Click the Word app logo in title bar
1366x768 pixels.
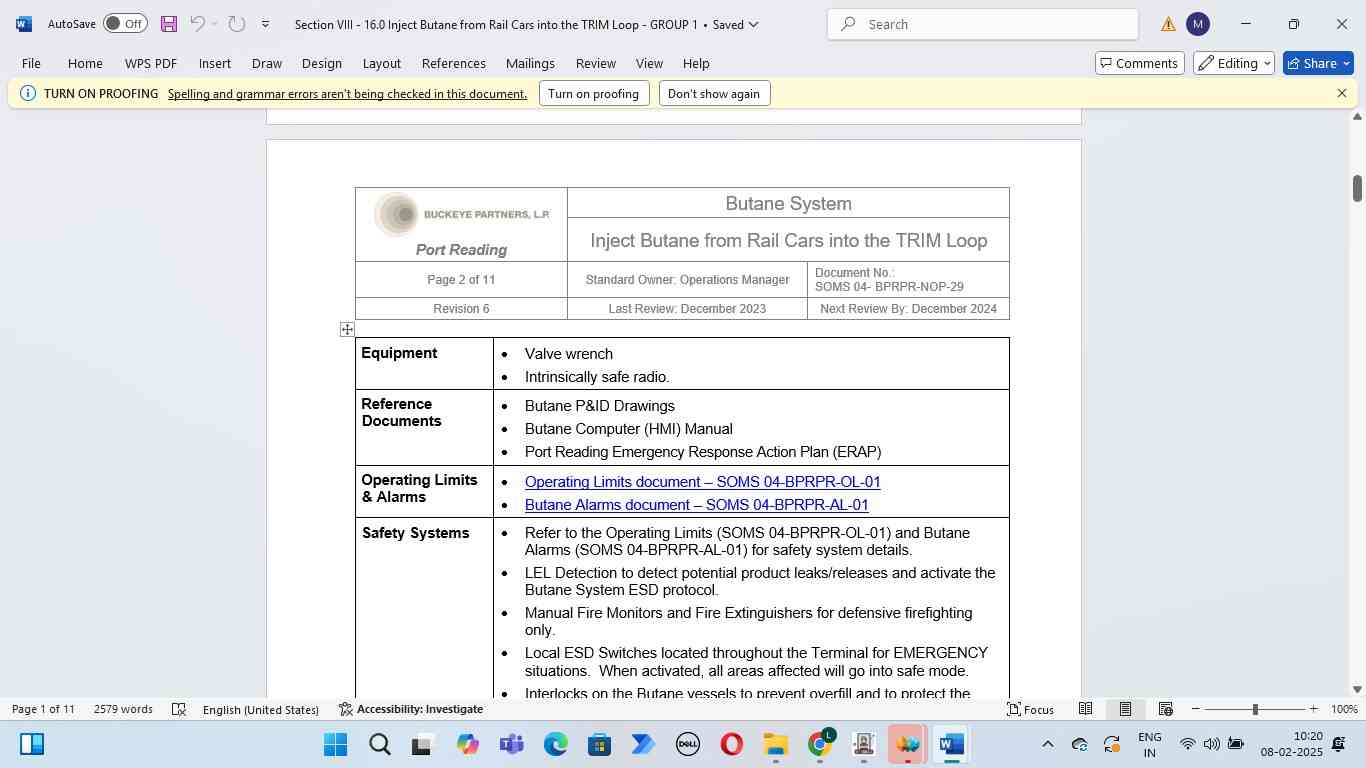24,24
